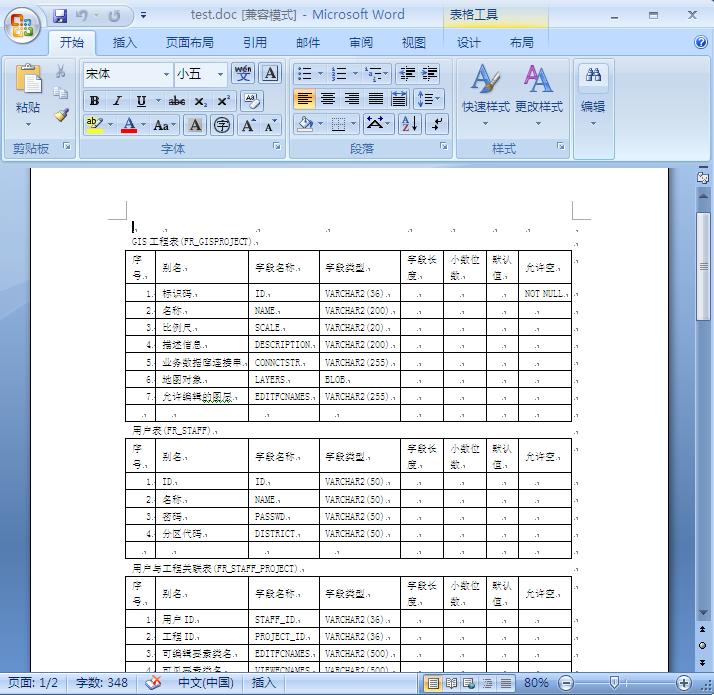
Task: Open the 设计 table tools tab
Action: click(x=469, y=42)
